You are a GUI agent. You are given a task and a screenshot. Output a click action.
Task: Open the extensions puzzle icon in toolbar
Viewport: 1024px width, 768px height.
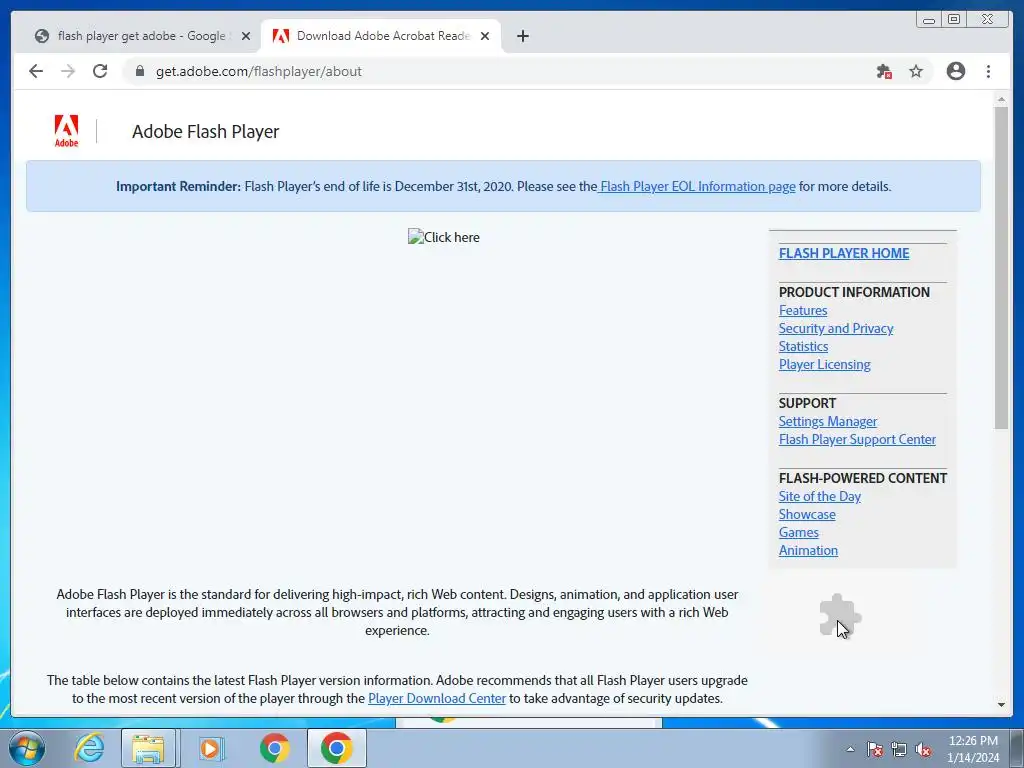click(884, 71)
